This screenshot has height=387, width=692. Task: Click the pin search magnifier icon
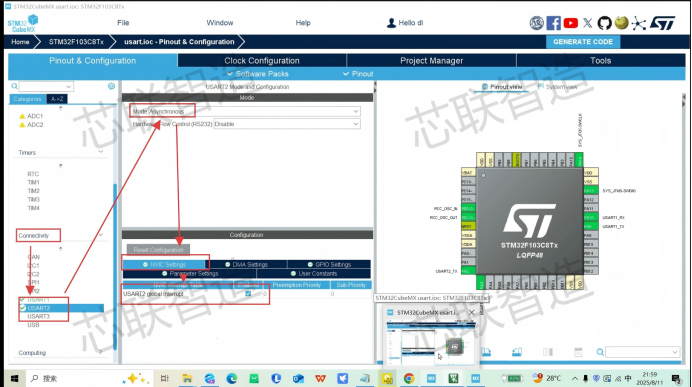tap(600, 352)
